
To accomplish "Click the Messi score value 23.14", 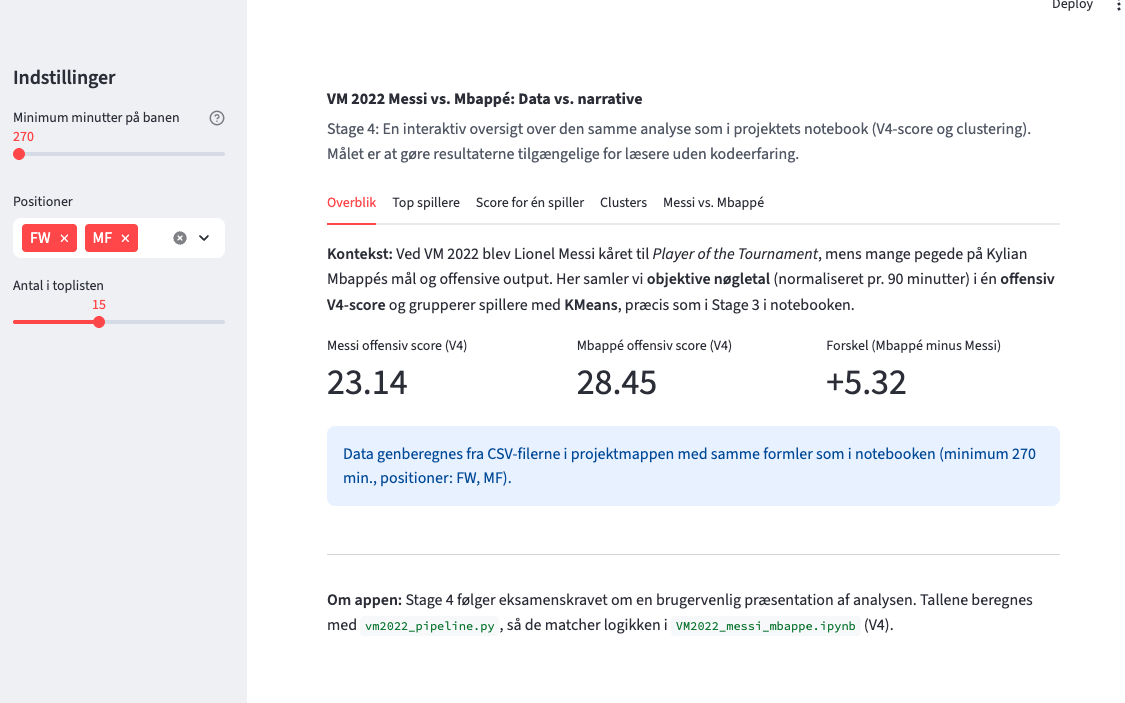I will pos(367,382).
